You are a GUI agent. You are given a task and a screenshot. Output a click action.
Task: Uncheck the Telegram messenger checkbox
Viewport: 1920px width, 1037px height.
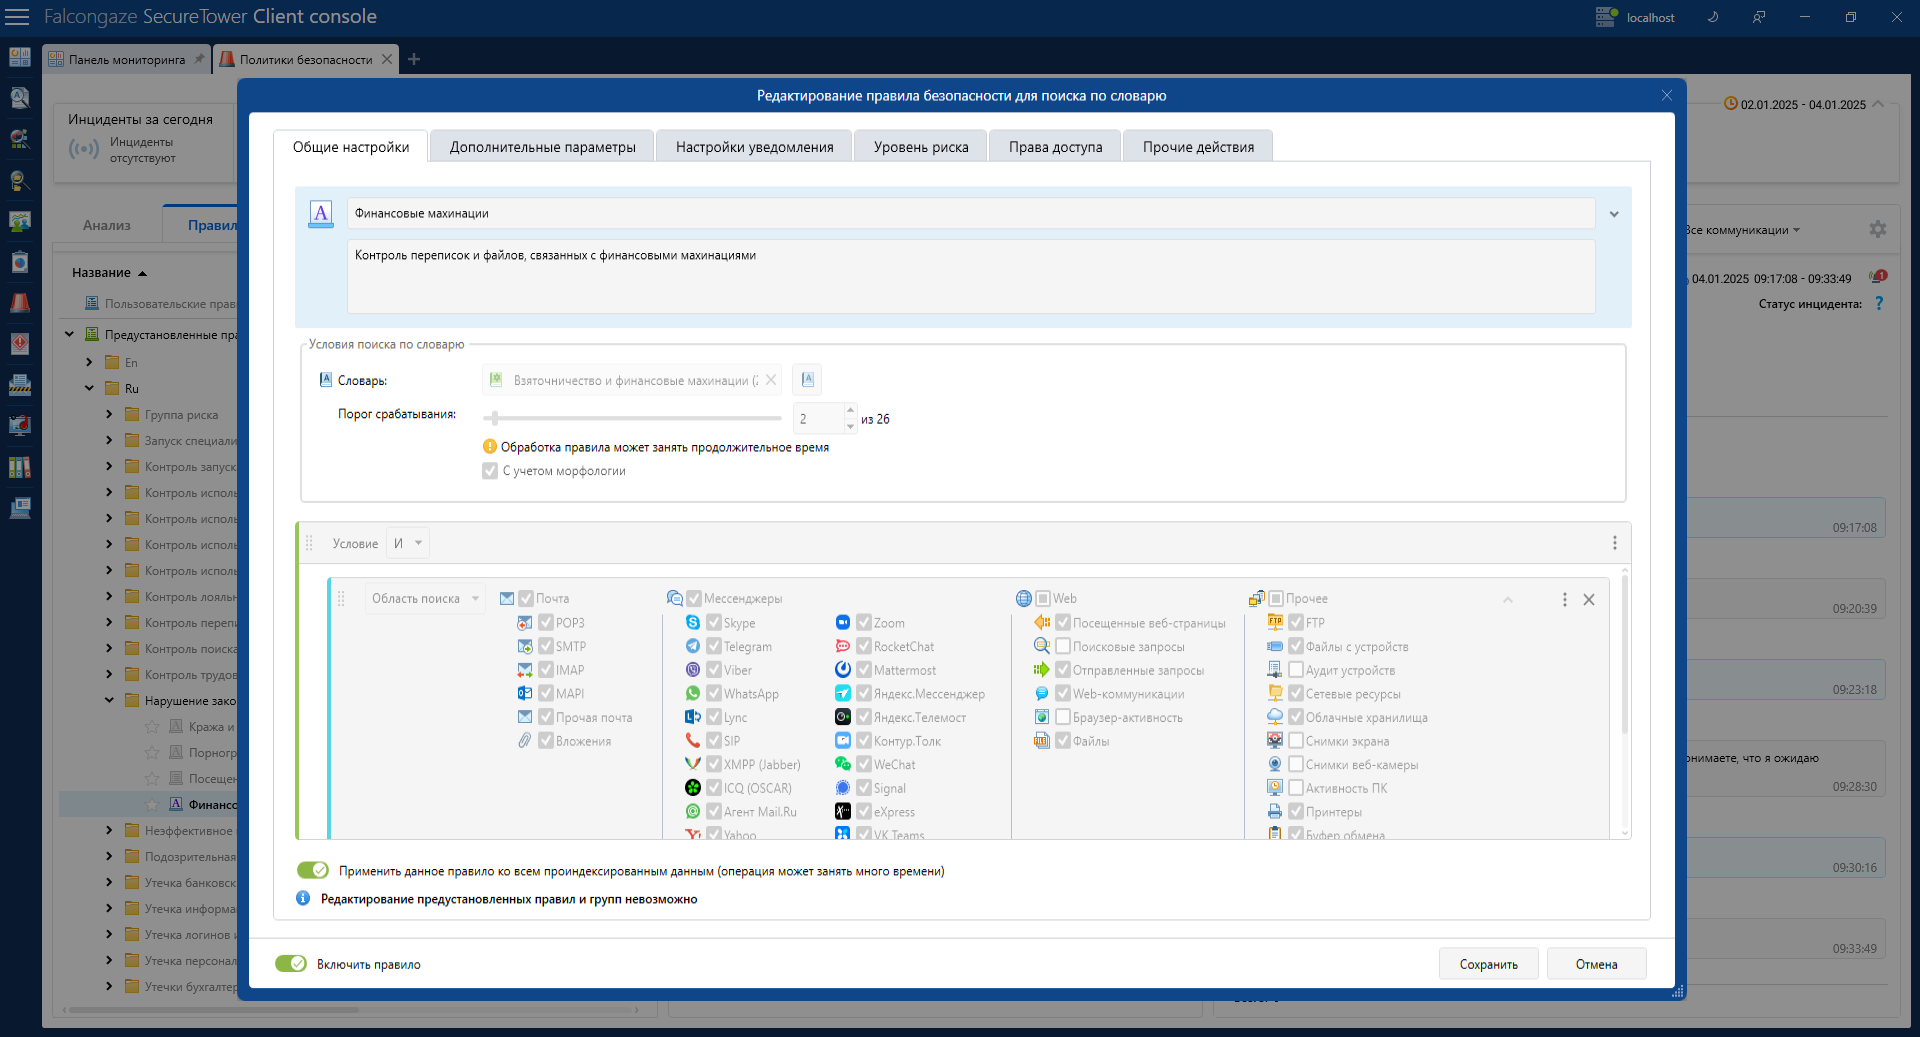(714, 647)
